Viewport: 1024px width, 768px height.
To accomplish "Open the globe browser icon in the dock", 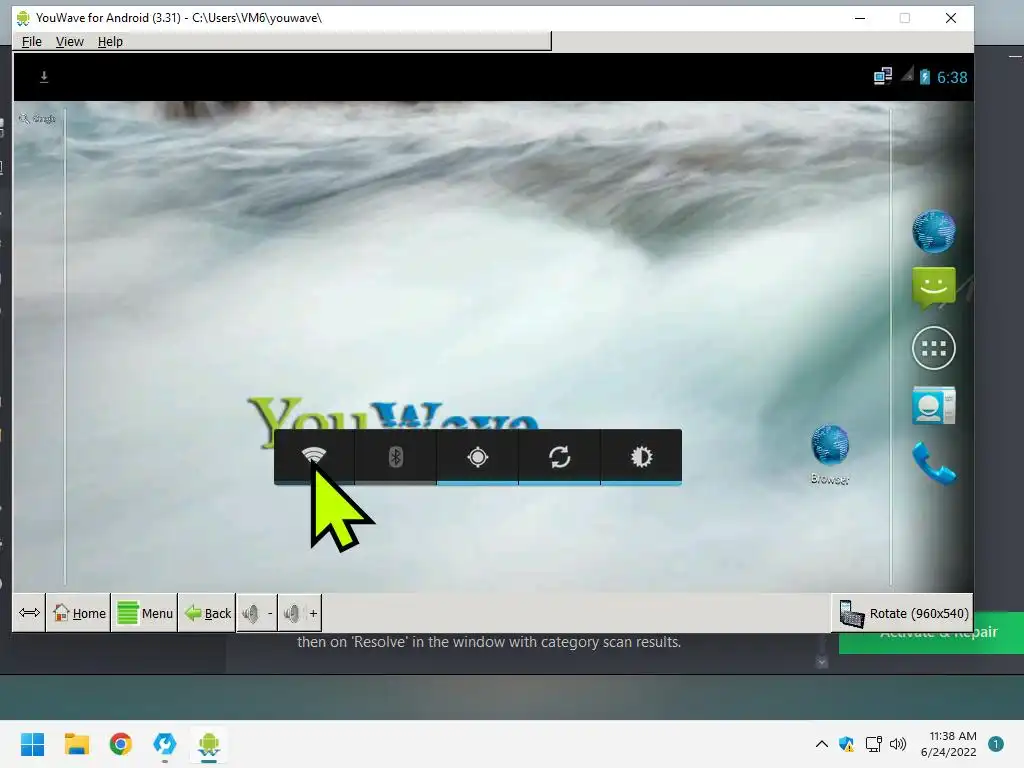I will 934,231.
